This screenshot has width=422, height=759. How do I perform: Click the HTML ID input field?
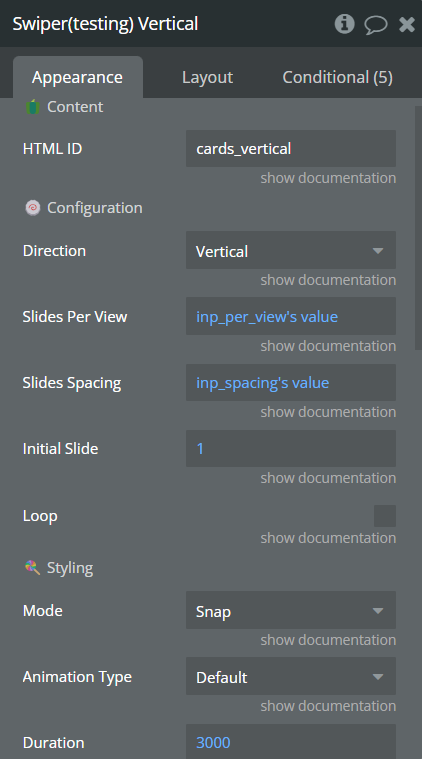pos(291,149)
